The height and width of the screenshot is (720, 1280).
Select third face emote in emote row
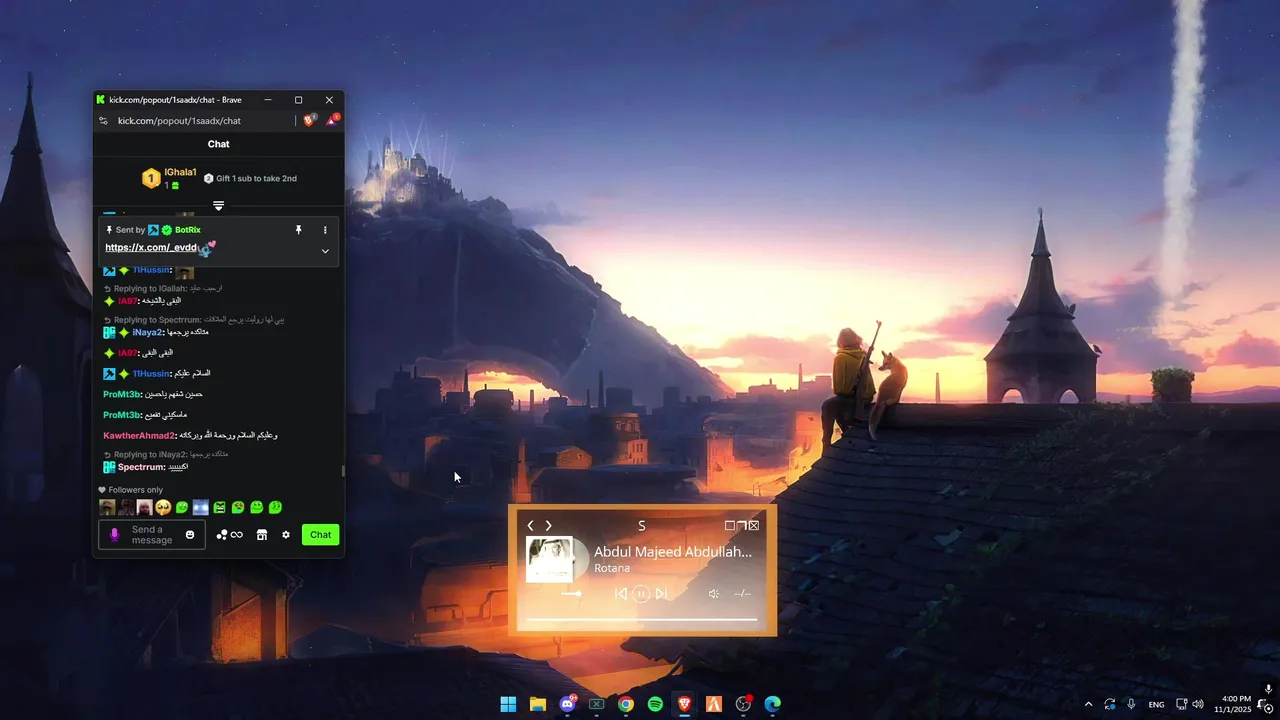[145, 508]
